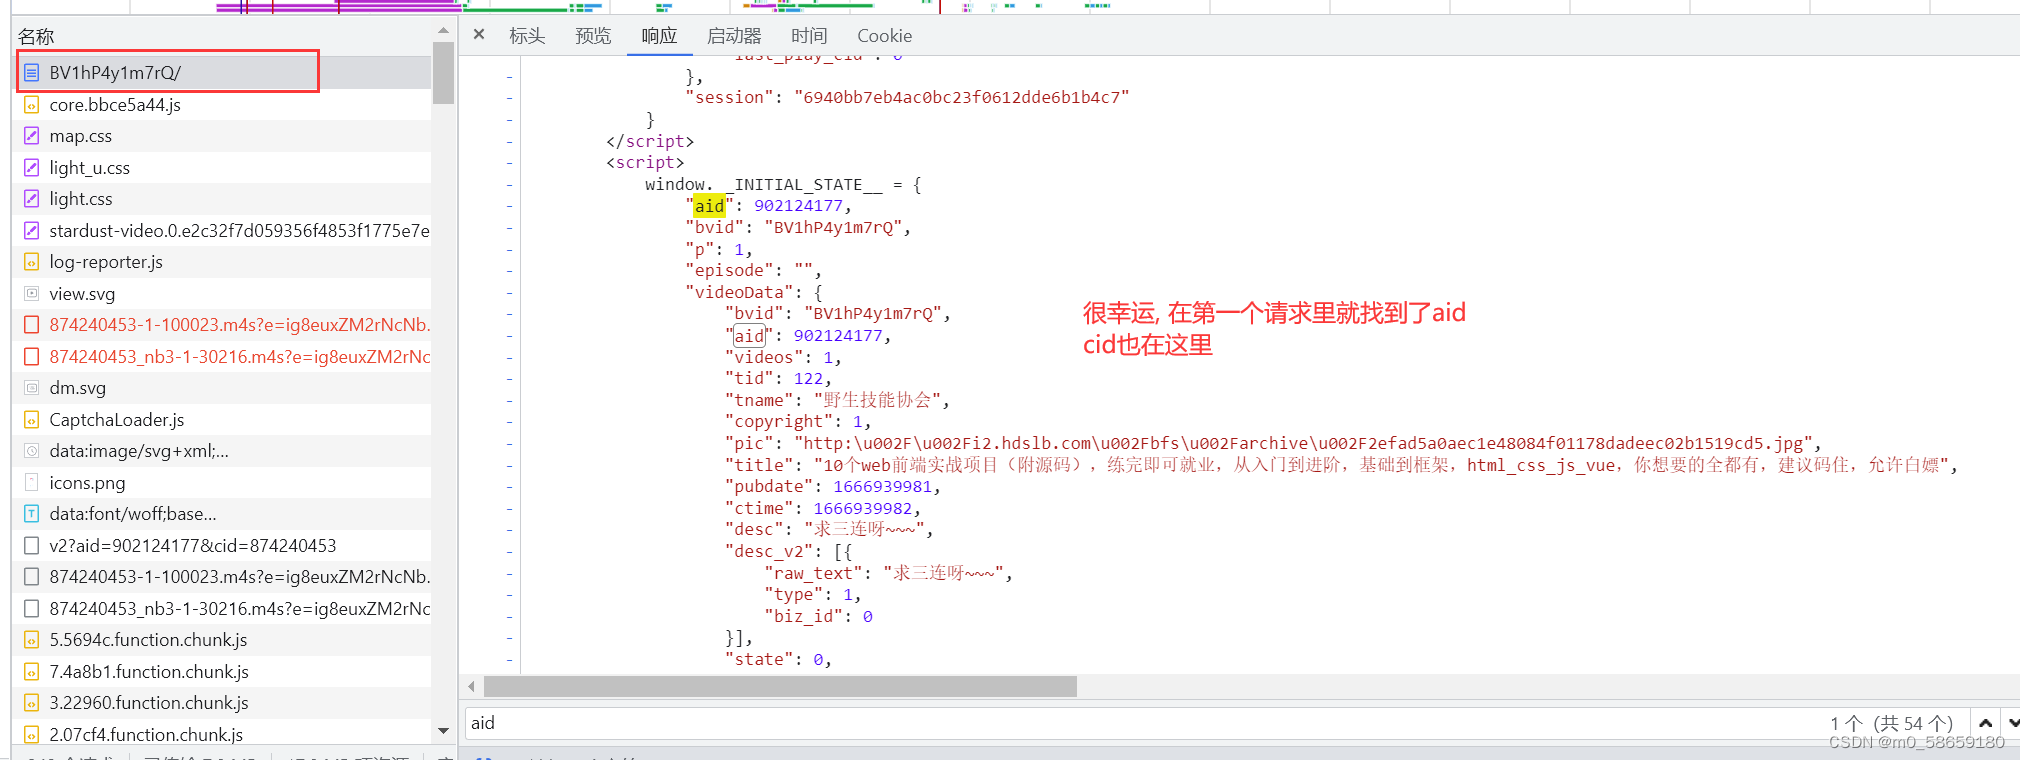Click the script icon next to CaptchaLoader.js

pyautogui.click(x=31, y=420)
